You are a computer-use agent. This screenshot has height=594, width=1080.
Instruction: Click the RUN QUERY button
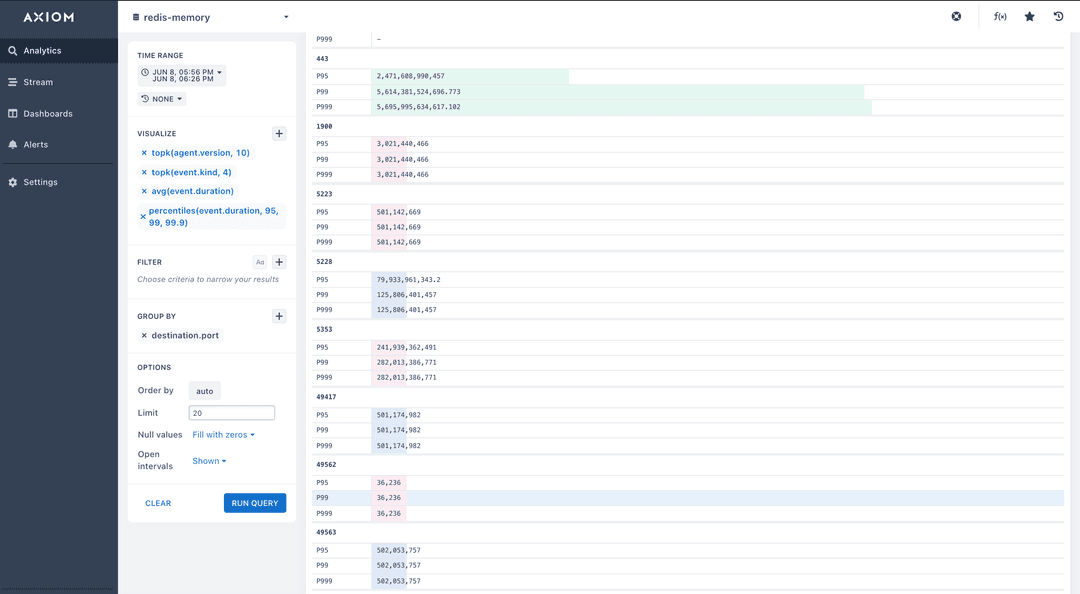click(254, 503)
